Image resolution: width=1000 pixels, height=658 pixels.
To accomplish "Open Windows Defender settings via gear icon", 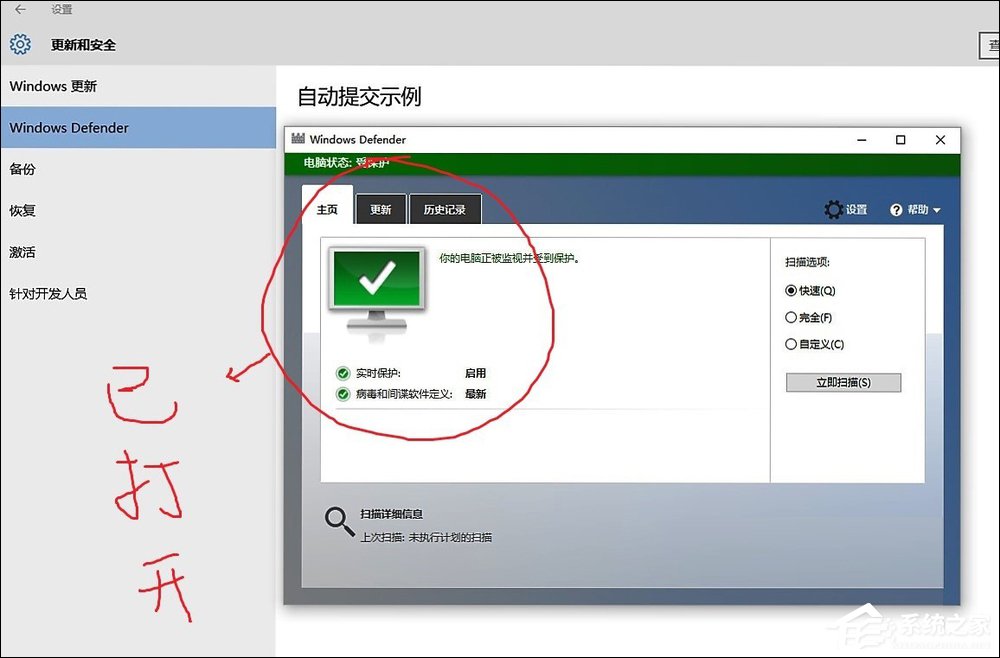I will 835,210.
